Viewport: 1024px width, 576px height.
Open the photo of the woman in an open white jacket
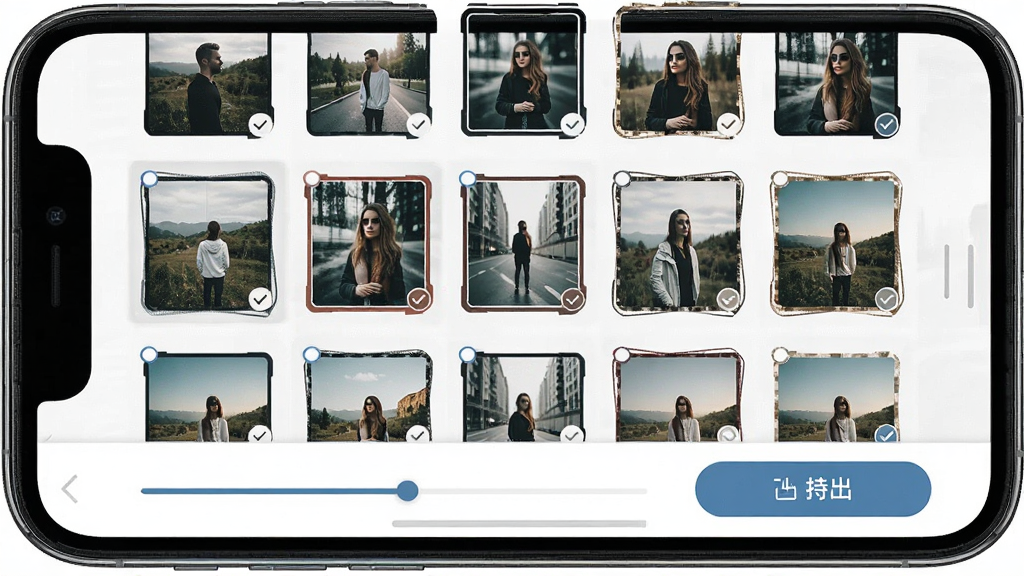[x=679, y=243]
